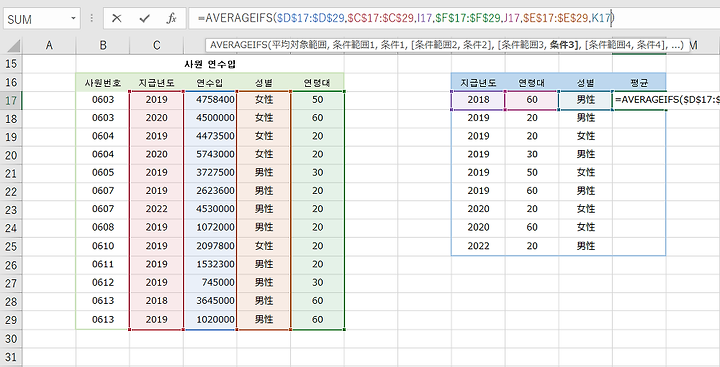Open the Name Box dropdown arrow

(73, 19)
